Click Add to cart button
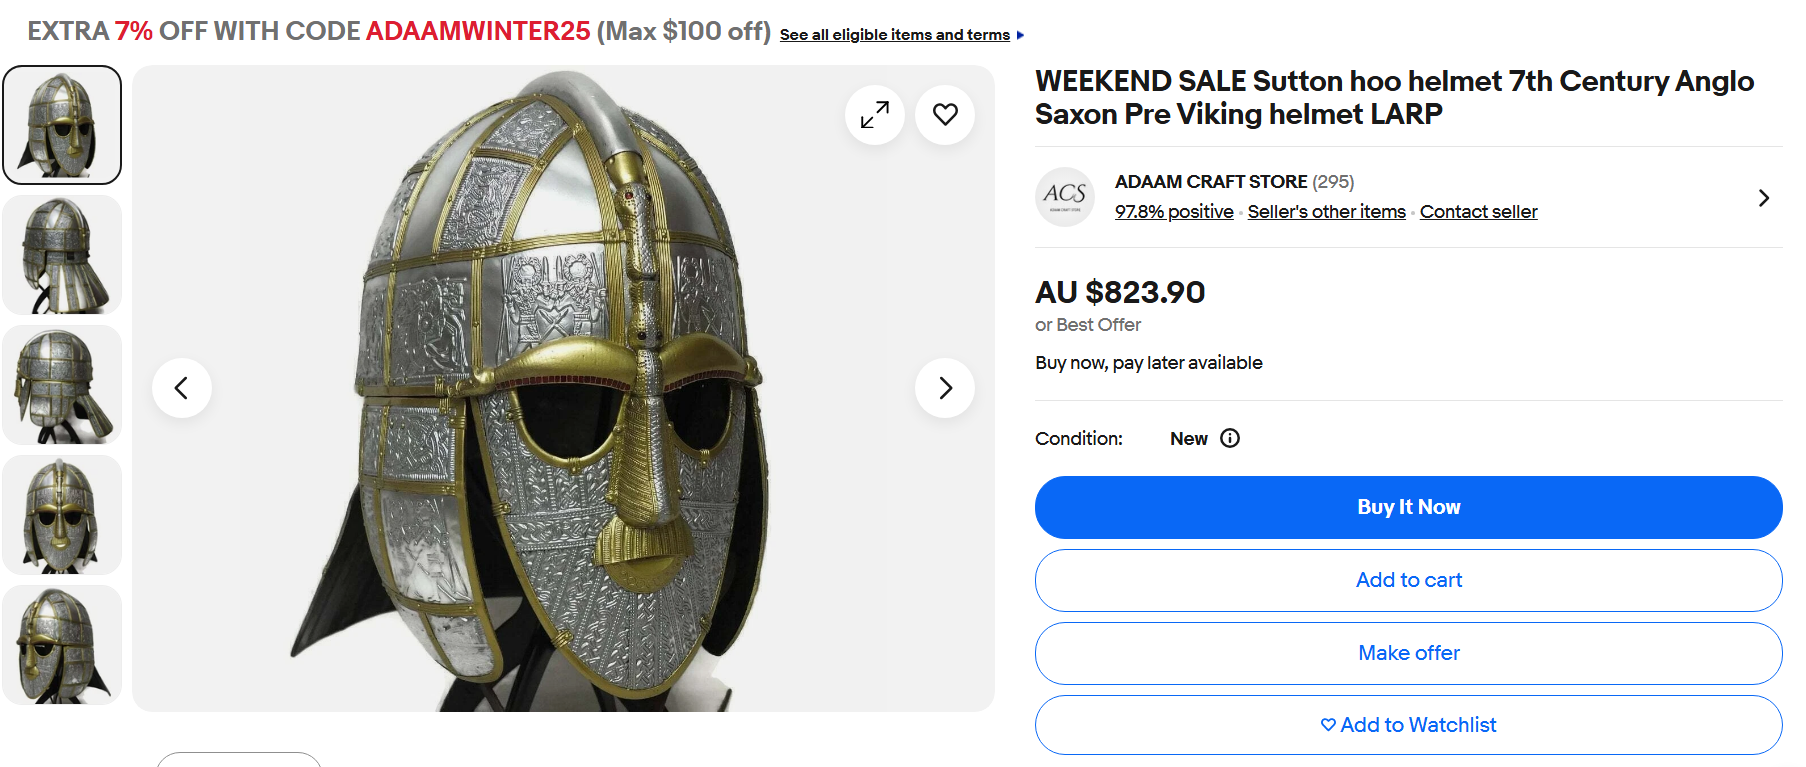This screenshot has width=1806, height=767. pyautogui.click(x=1408, y=580)
